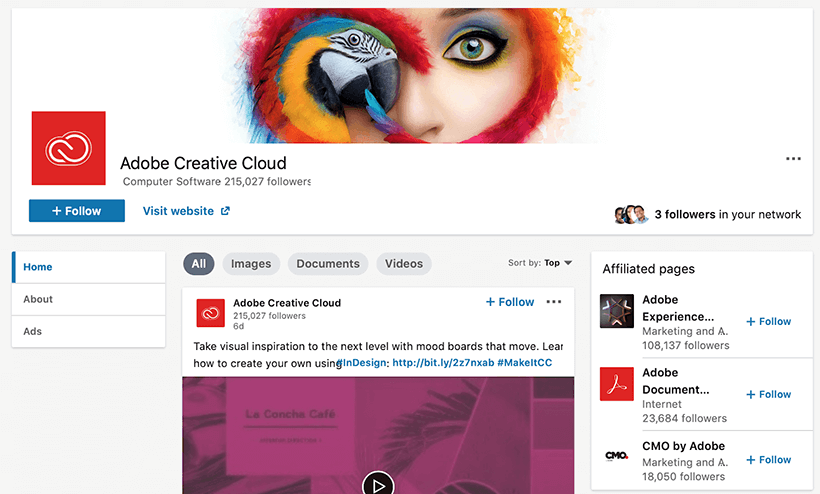820x494 pixels.
Task: Open the Adobe Experience affiliated page name
Action: tap(678, 308)
